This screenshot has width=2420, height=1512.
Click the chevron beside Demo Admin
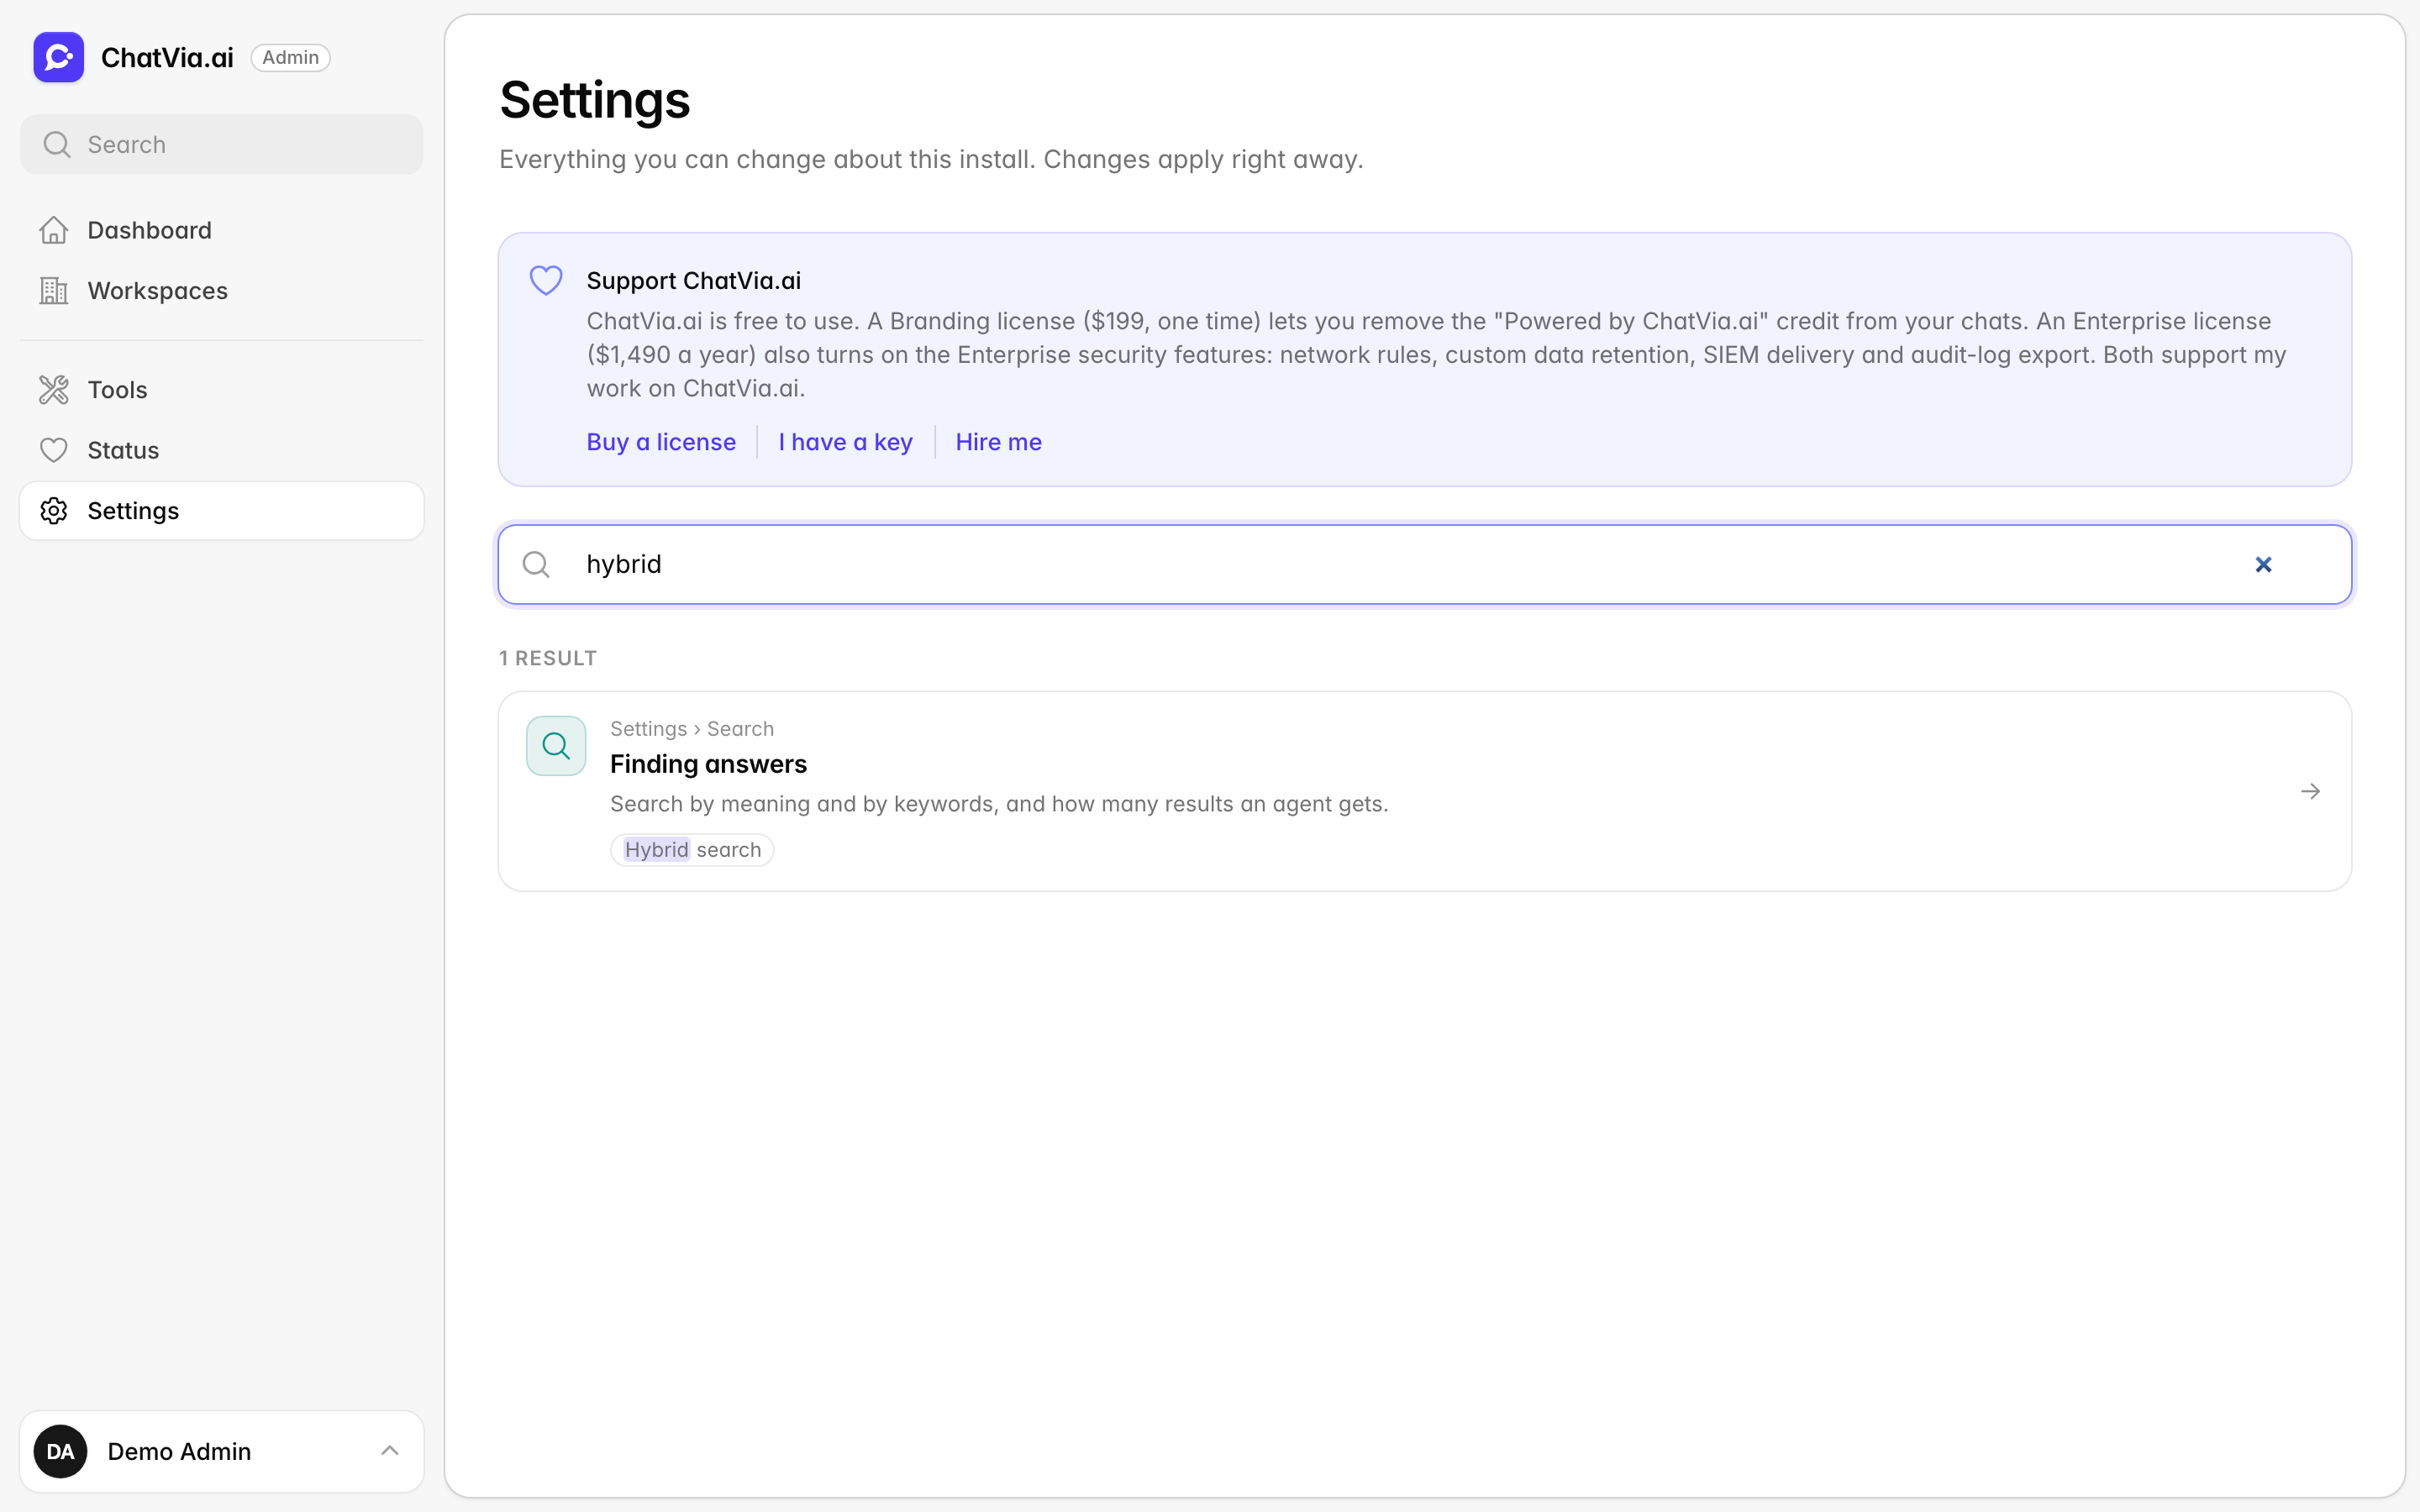[390, 1451]
